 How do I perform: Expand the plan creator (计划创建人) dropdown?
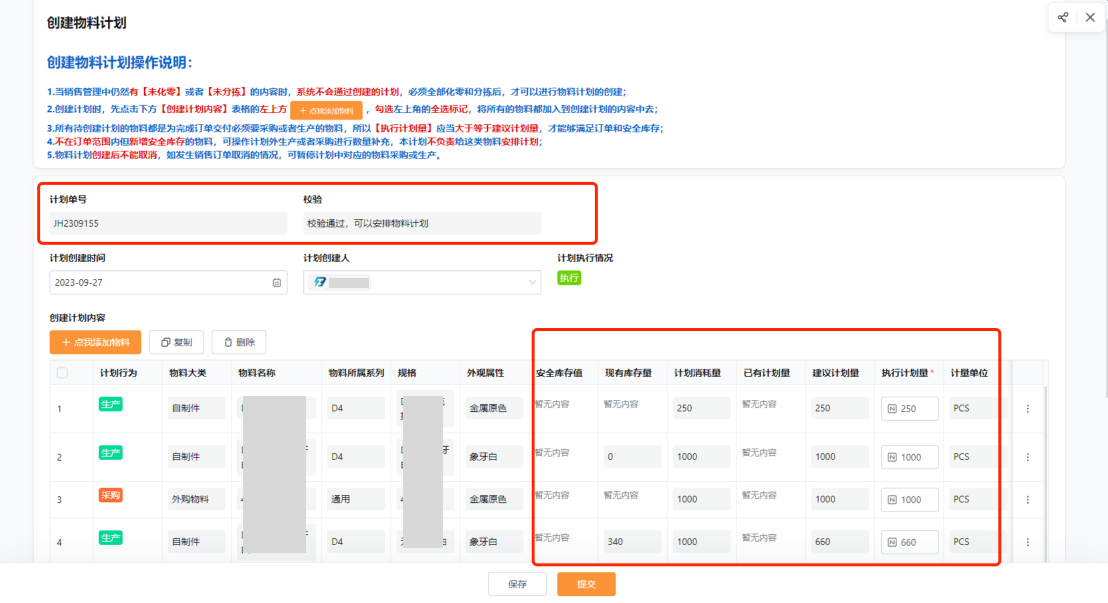[x=532, y=283]
